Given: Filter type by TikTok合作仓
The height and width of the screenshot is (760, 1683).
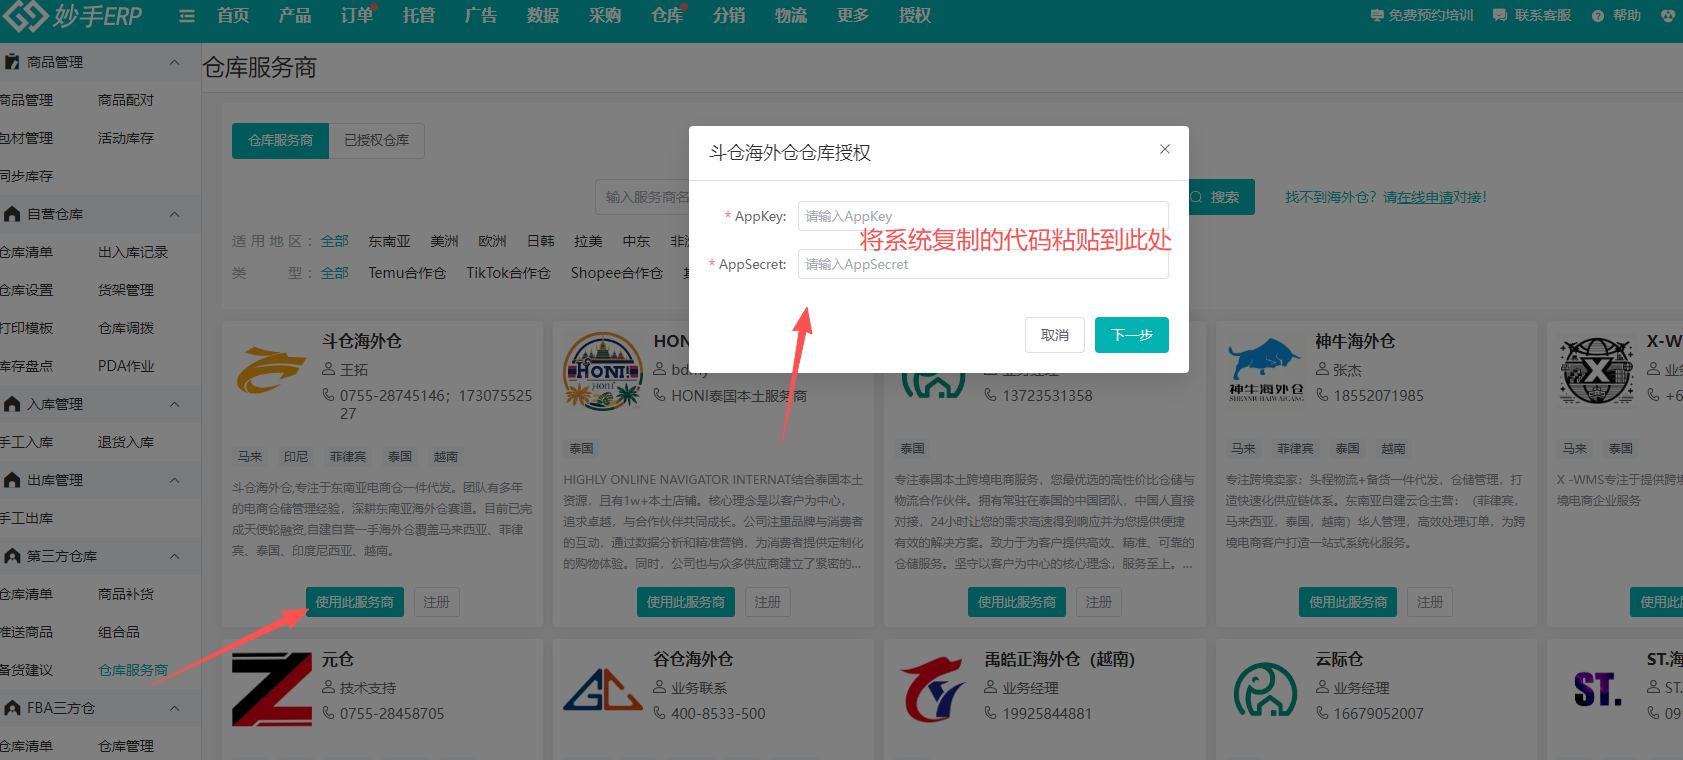Looking at the screenshot, I should [508, 273].
